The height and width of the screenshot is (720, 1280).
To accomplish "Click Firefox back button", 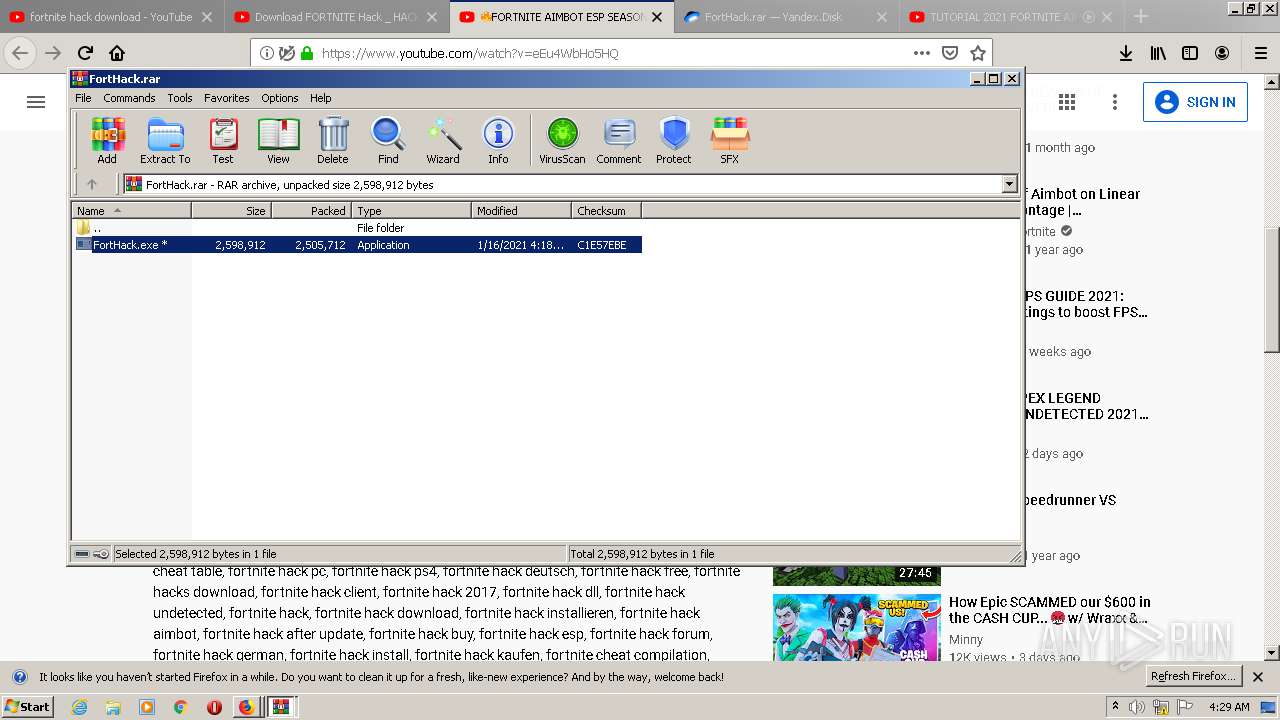I will (x=20, y=53).
